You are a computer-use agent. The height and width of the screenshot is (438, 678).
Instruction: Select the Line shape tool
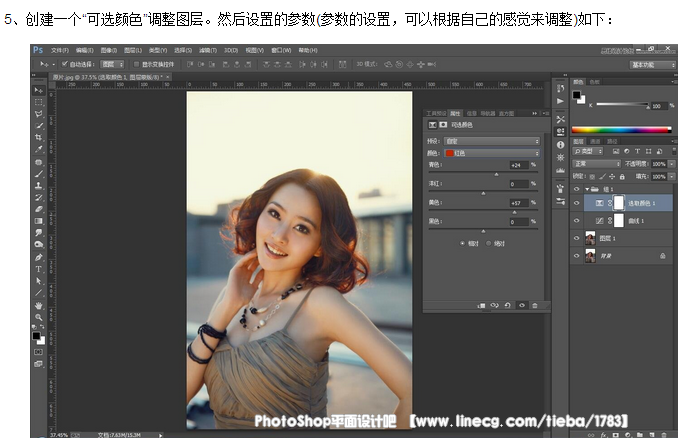38,293
